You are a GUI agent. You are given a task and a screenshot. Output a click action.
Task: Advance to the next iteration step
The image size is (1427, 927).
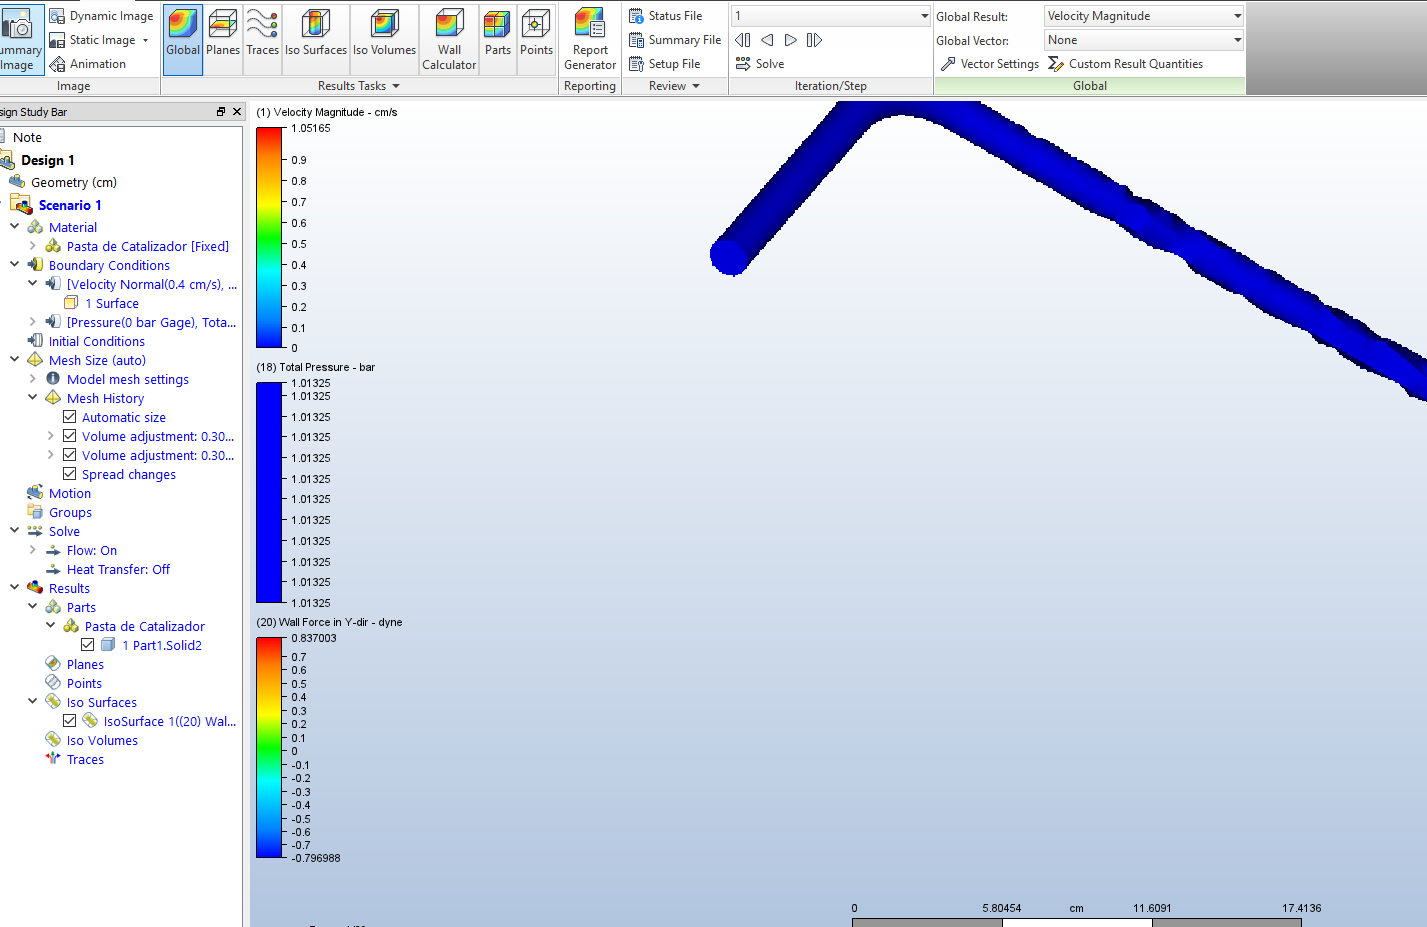click(791, 40)
